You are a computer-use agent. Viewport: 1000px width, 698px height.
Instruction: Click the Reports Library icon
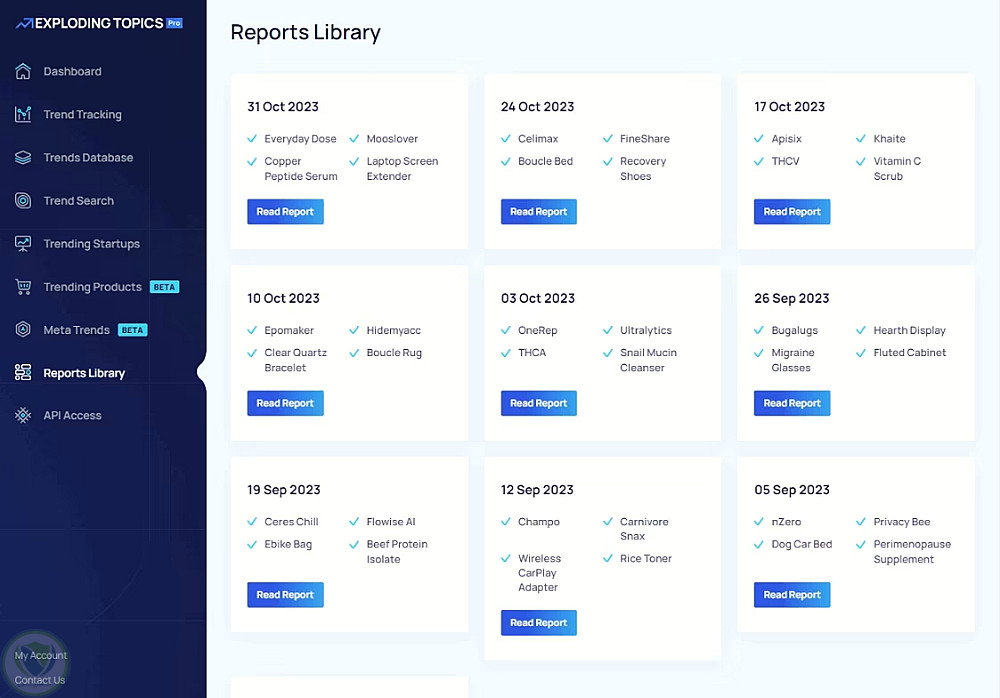click(x=23, y=373)
